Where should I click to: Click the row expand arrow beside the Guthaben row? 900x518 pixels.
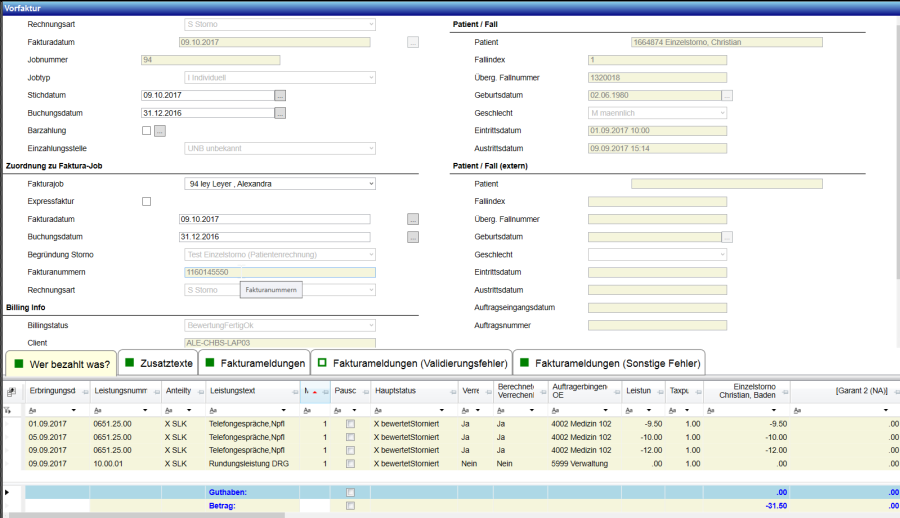coord(9,492)
